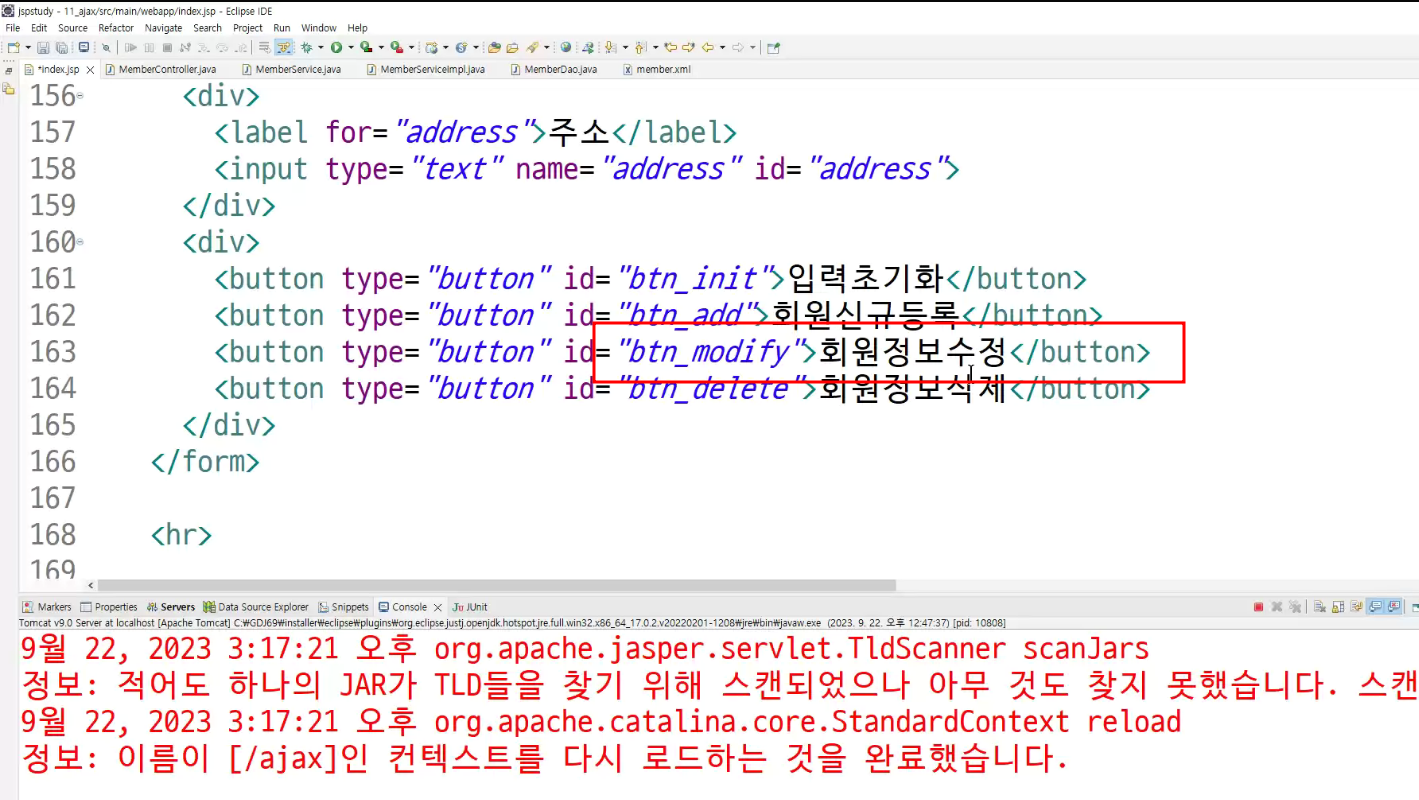Viewport: 1419px width, 800px height.
Task: Open the Run menu
Action: (282, 28)
